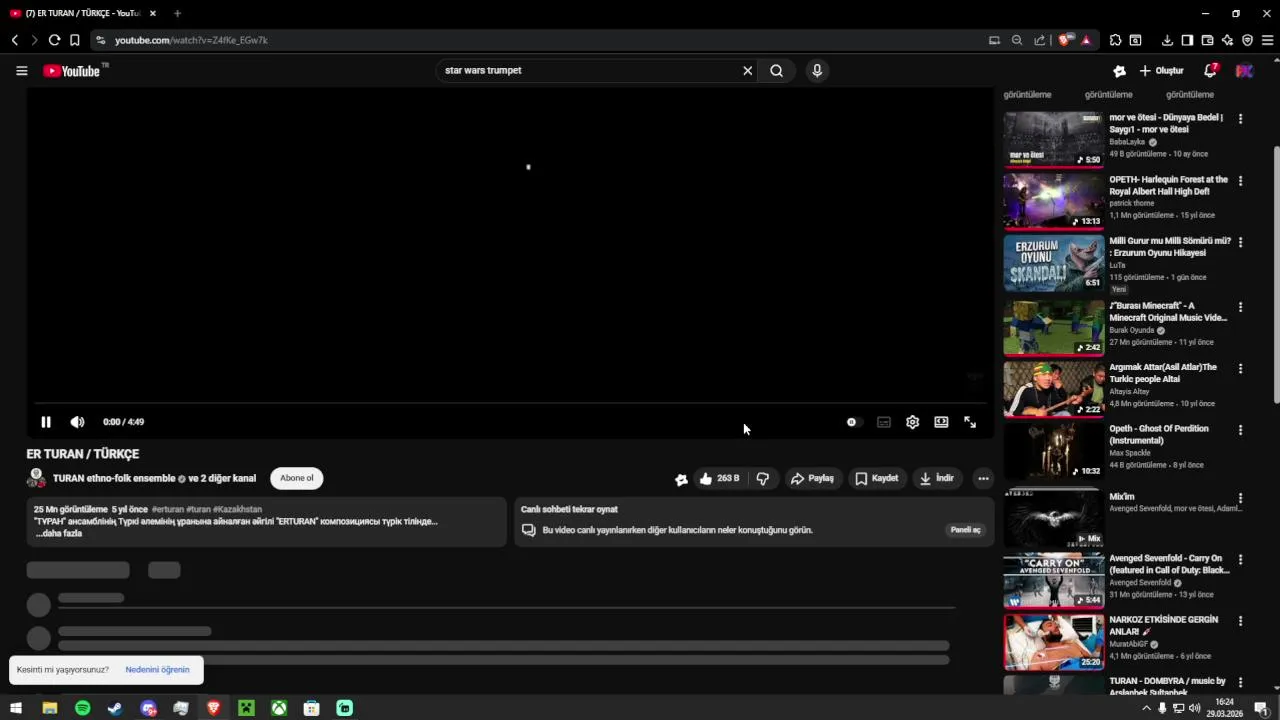1280x720 pixels.
Task: Open video player settings gear
Action: (912, 422)
